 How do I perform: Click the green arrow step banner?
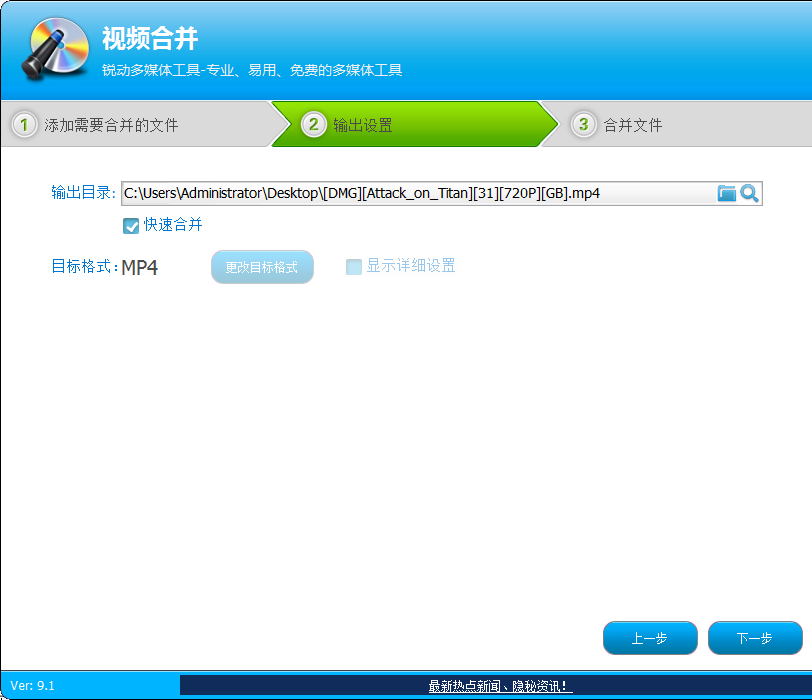[420, 124]
